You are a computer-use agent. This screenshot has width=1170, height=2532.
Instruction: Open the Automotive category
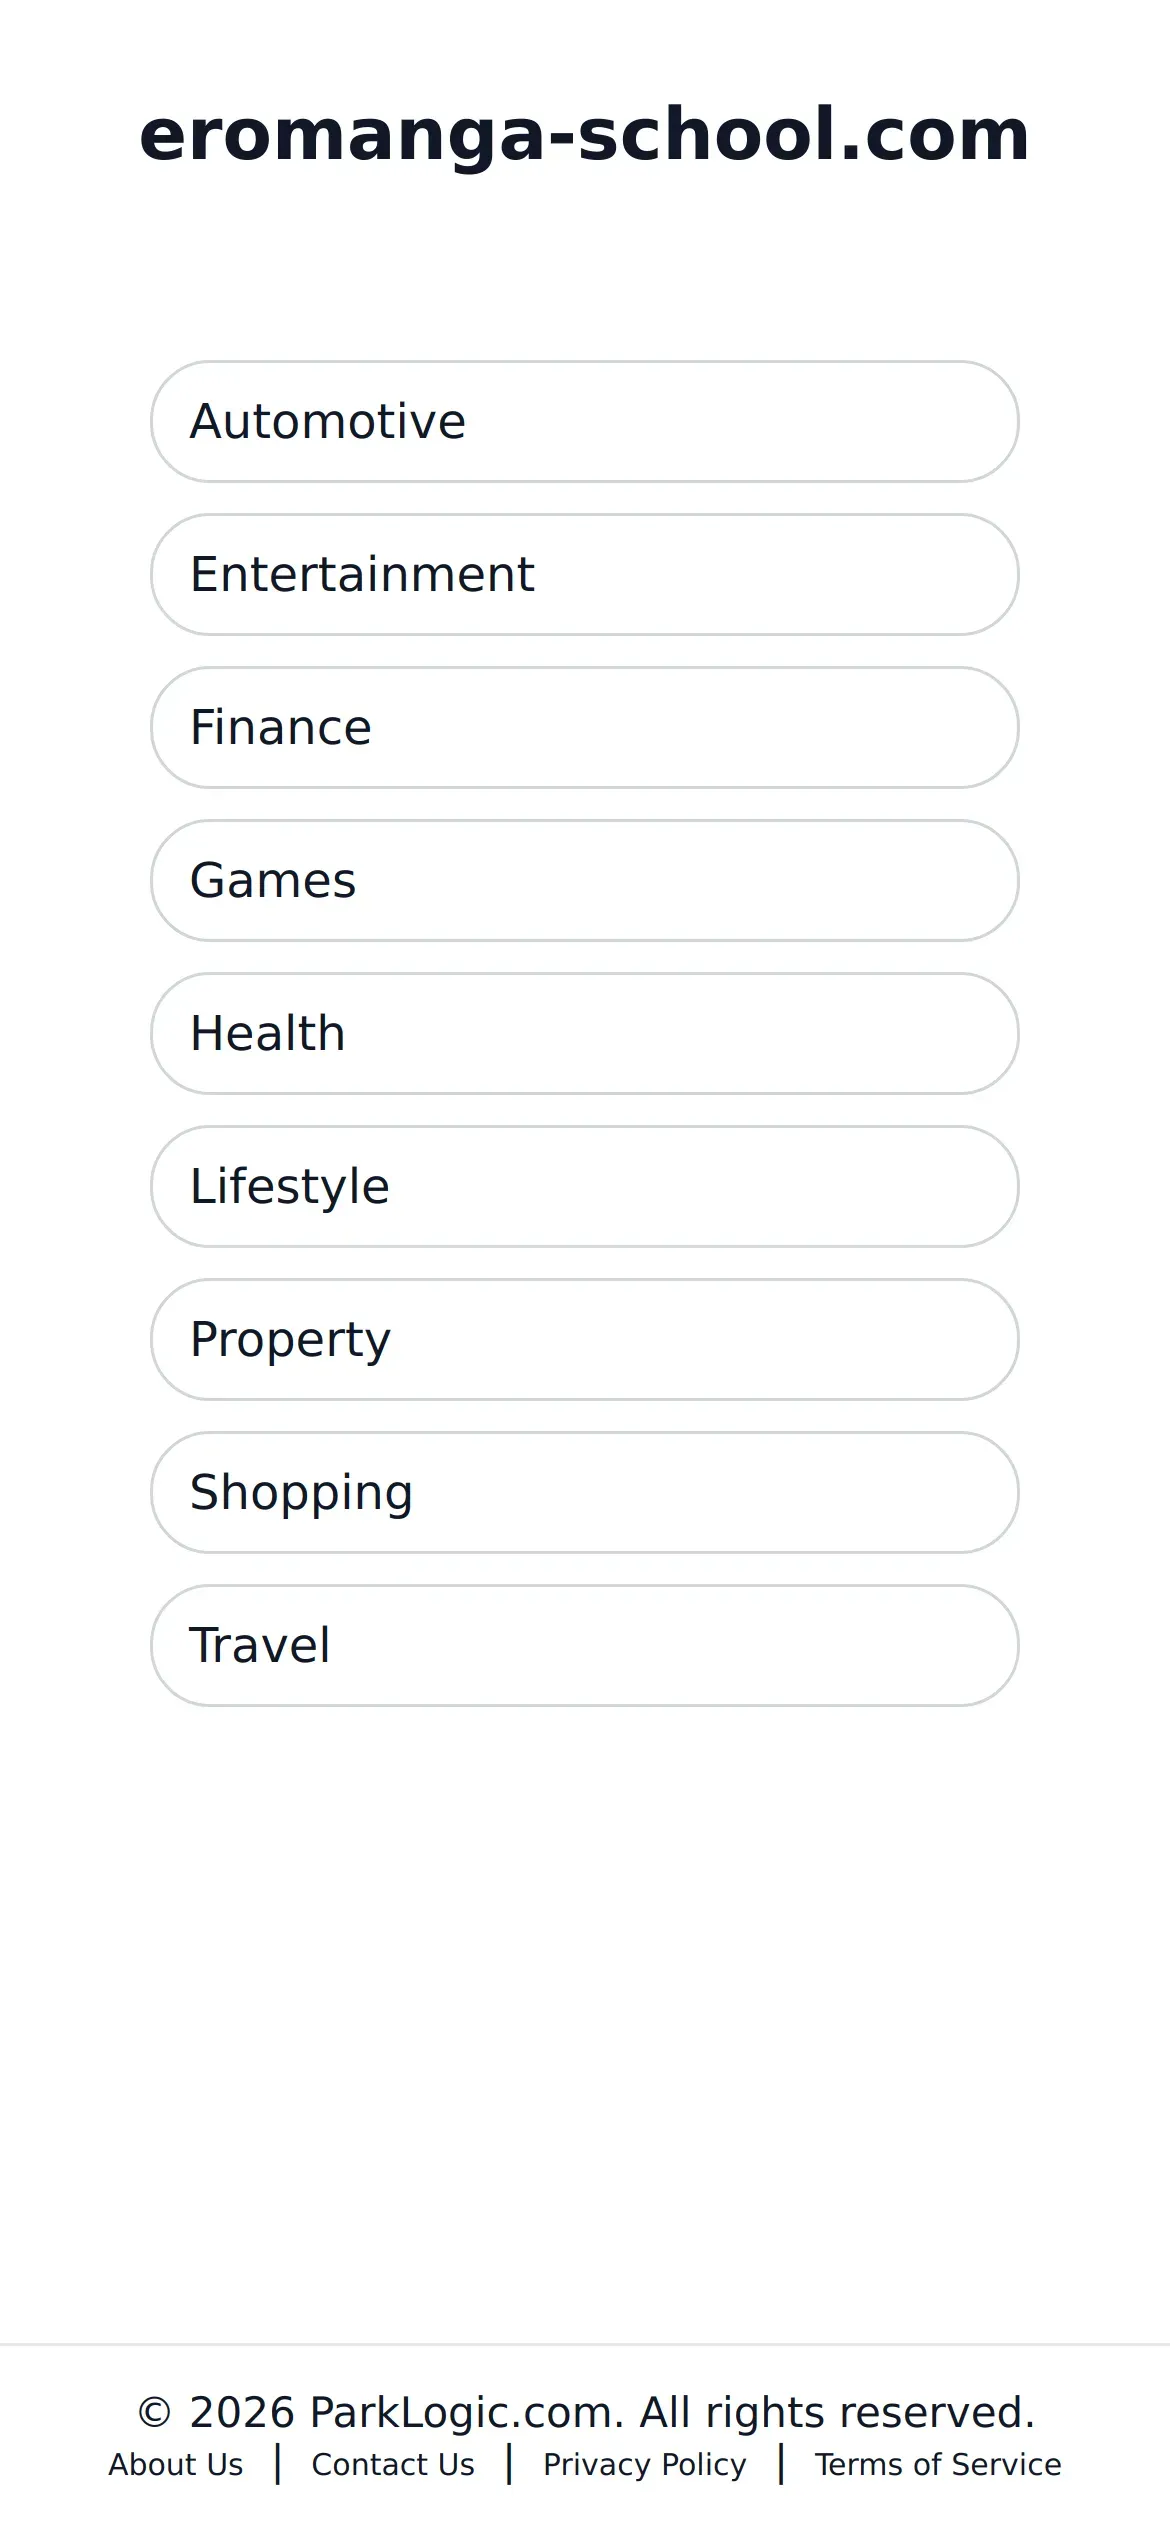tap(585, 421)
